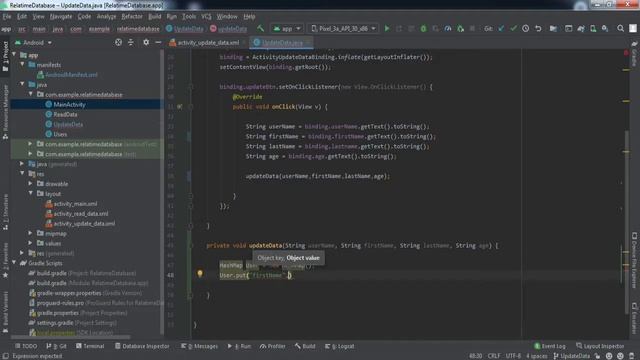Toggle the Build Variants side tab
Screen dimensions: 640x360
click(x=5, y=312)
